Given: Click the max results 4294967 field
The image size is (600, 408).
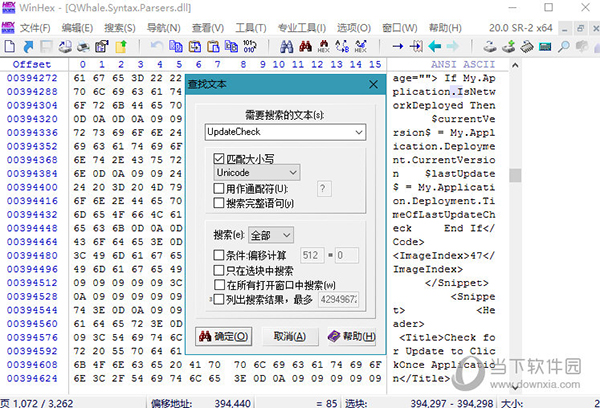Looking at the screenshot, I should [x=339, y=299].
